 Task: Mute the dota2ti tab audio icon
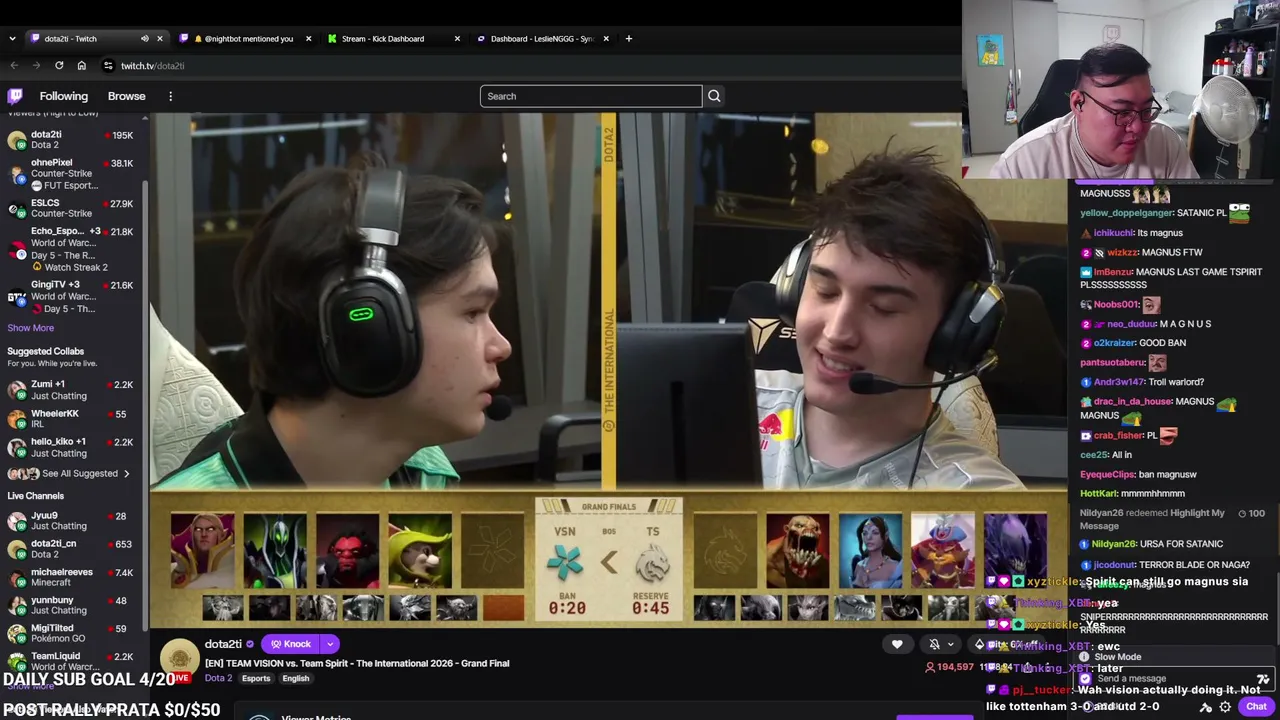144,39
